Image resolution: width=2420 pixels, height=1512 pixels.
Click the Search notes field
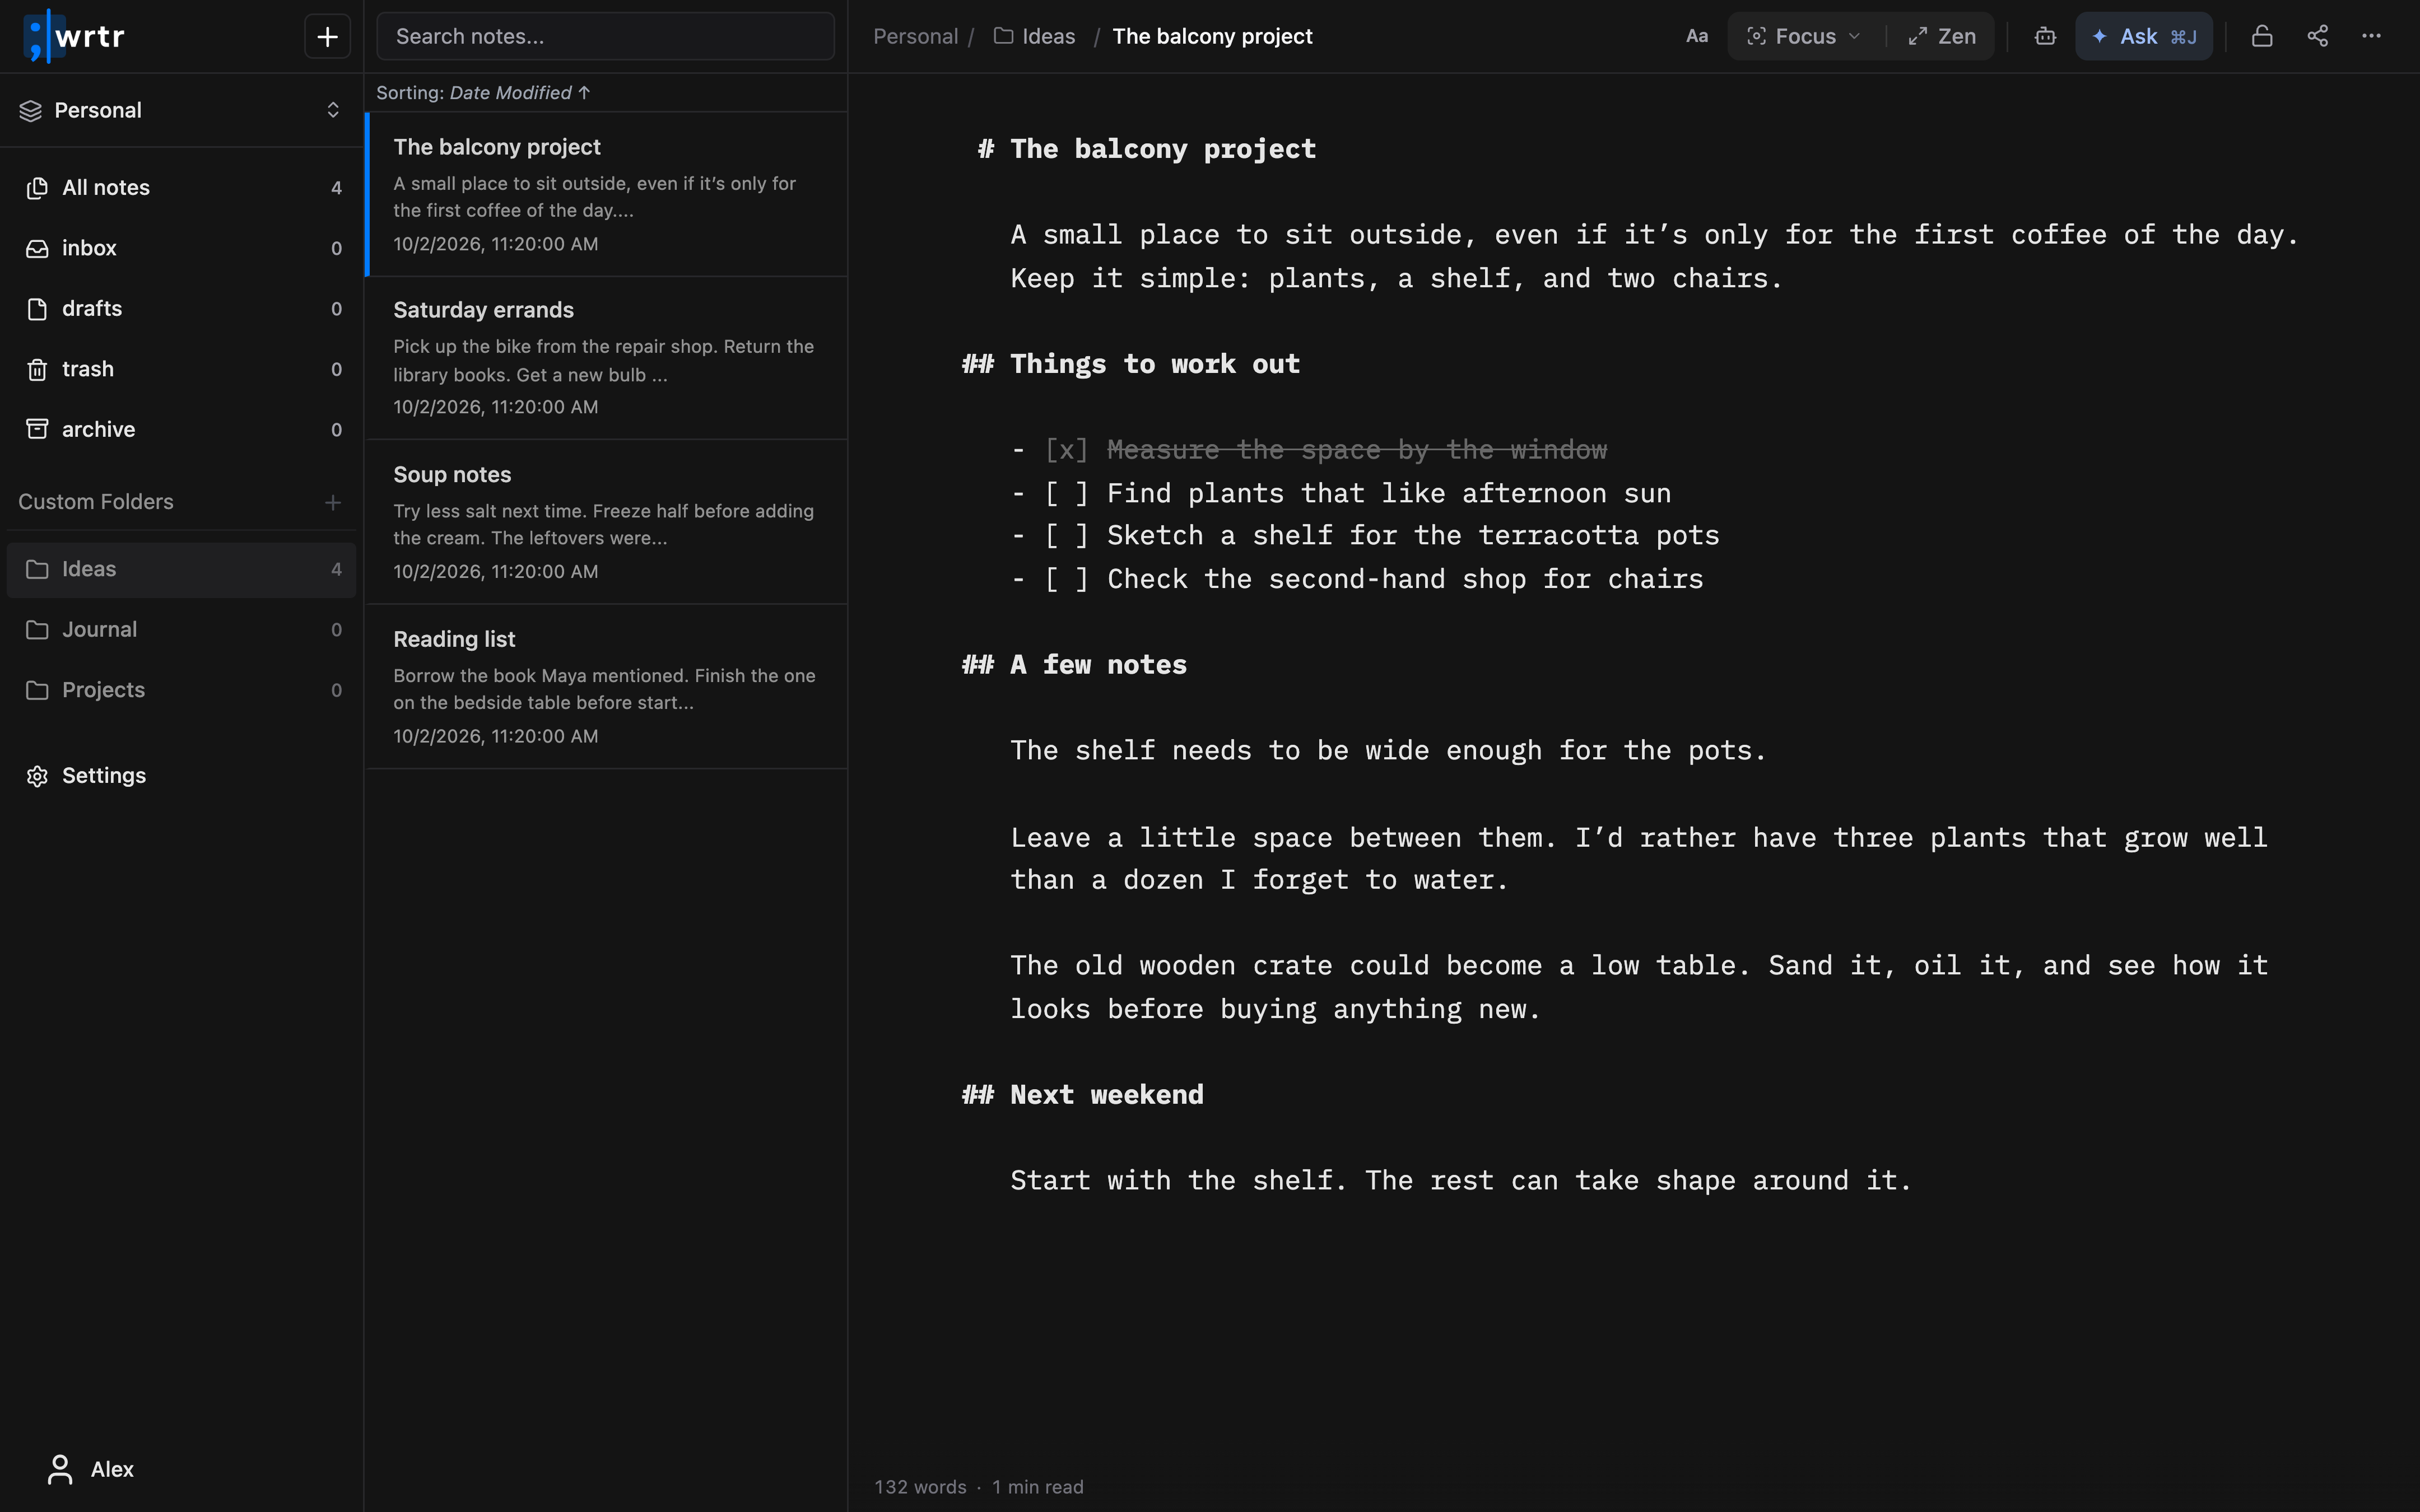point(605,37)
